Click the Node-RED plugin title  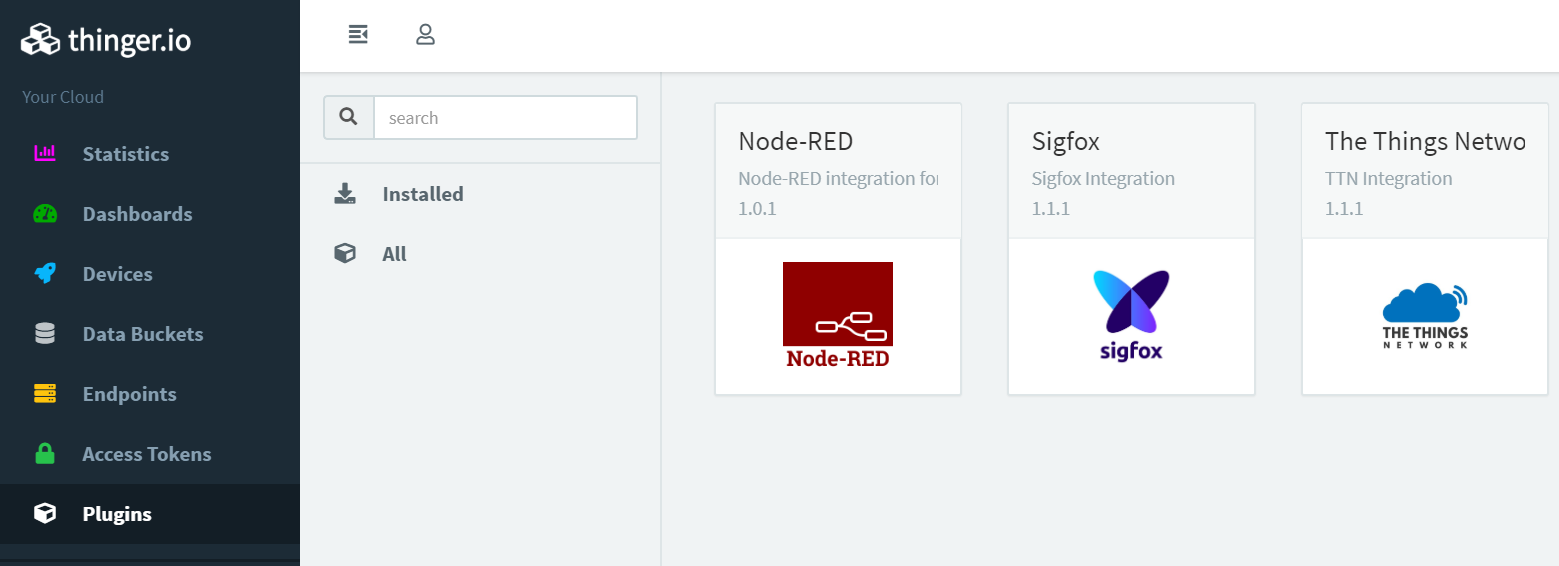(796, 141)
